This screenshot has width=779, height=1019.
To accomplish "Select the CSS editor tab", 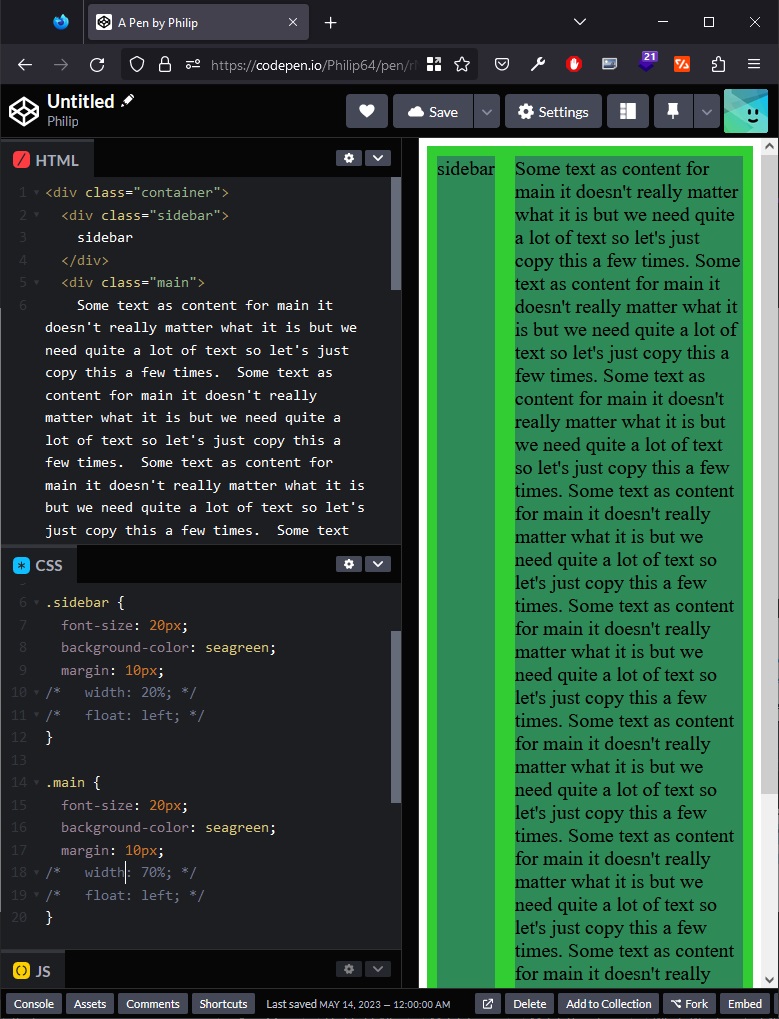I will tap(39, 565).
